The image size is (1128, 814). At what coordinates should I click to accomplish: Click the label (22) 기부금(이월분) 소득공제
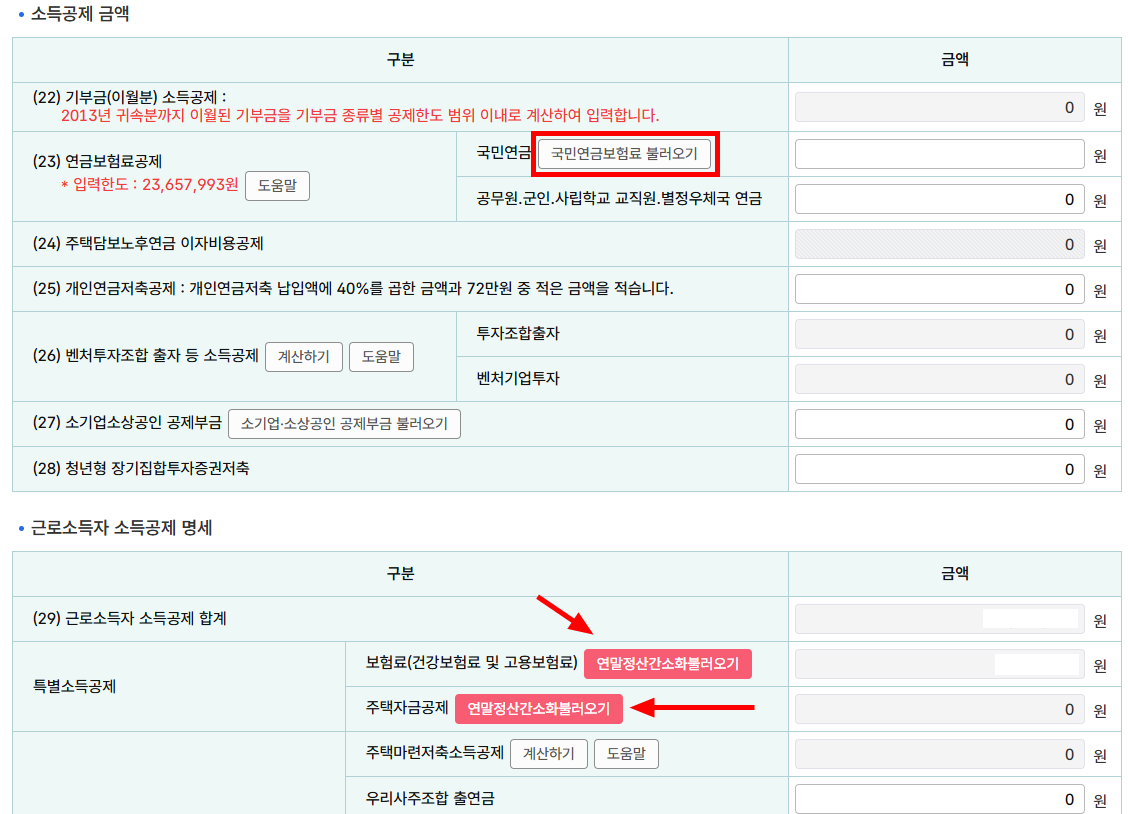click(x=129, y=97)
